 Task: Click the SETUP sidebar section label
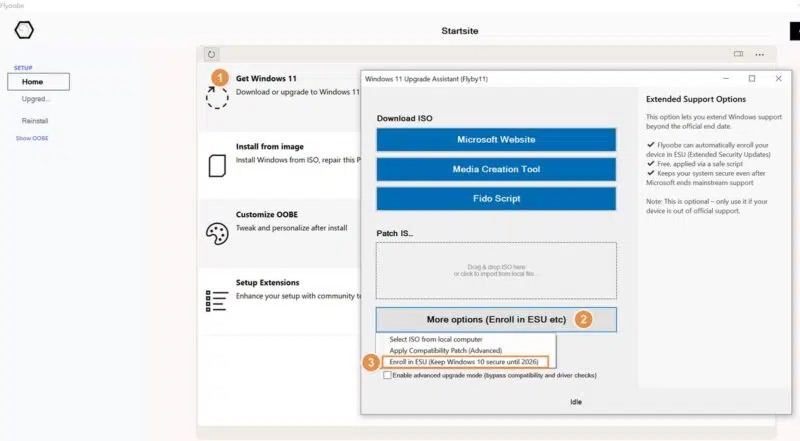pyautogui.click(x=23, y=68)
